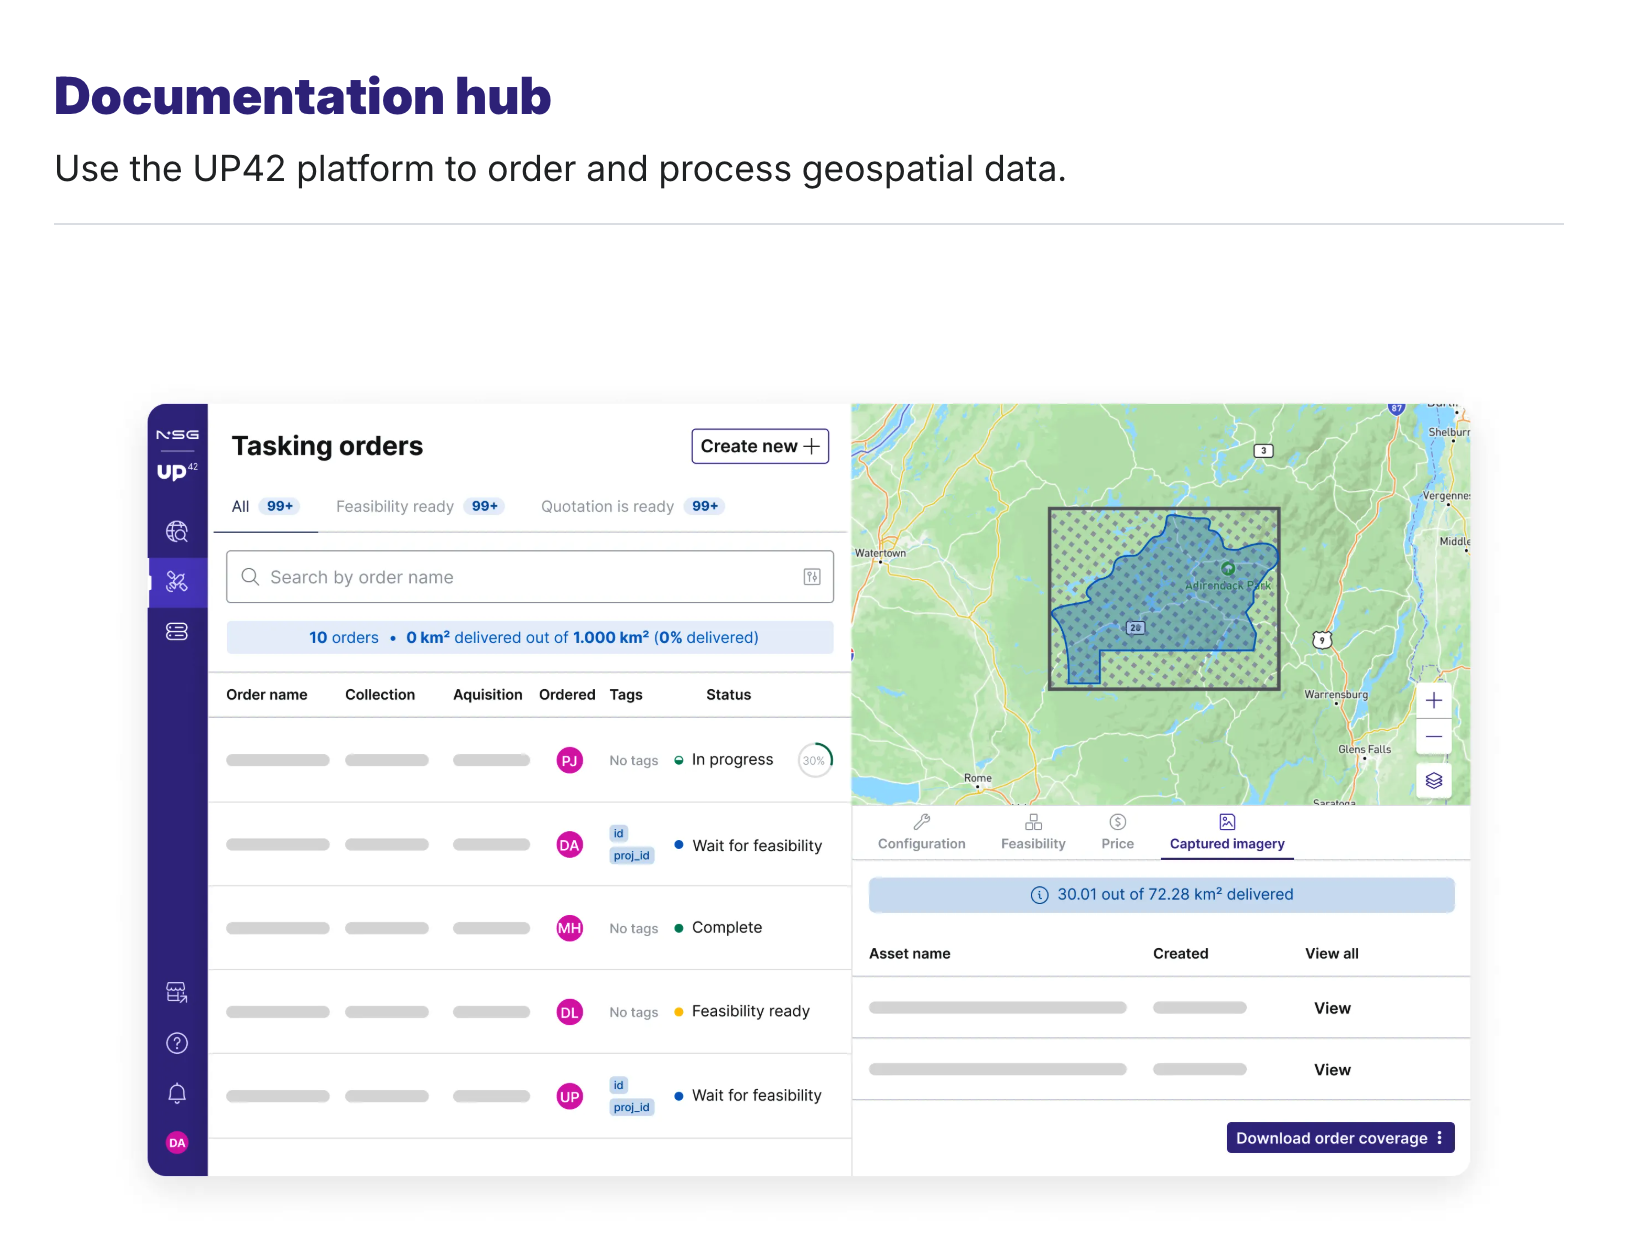
Task: Click the Complete status text
Action: tap(727, 928)
